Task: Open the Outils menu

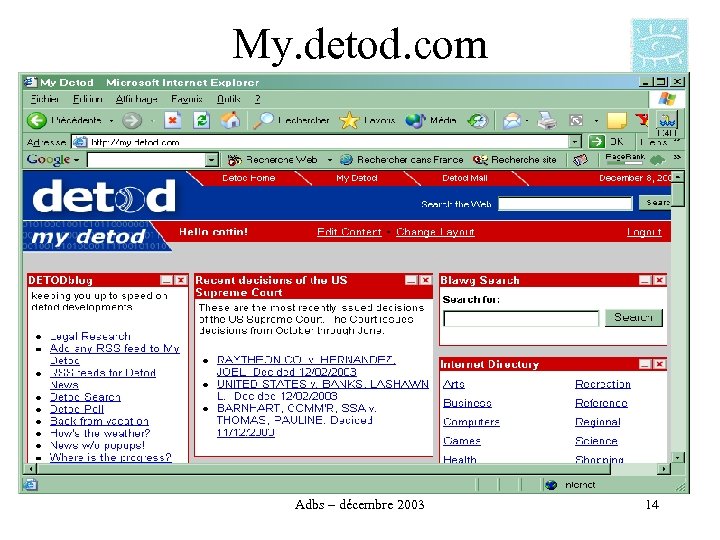Action: pyautogui.click(x=229, y=99)
